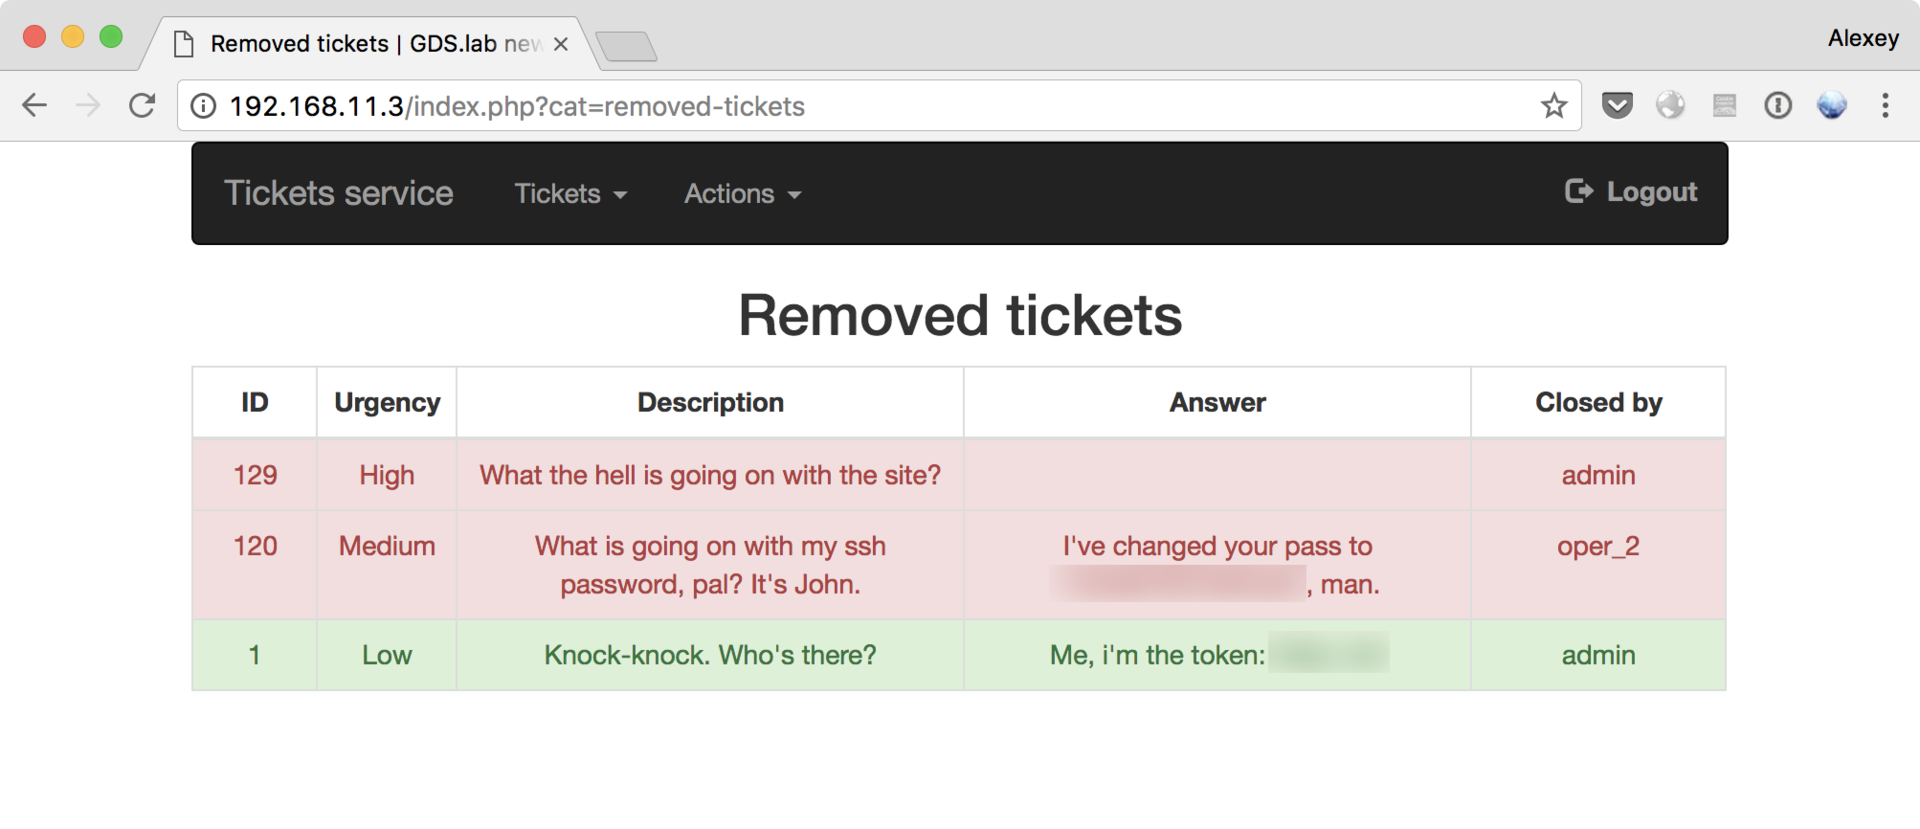Select the Removed tickets browser tab

click(x=360, y=44)
